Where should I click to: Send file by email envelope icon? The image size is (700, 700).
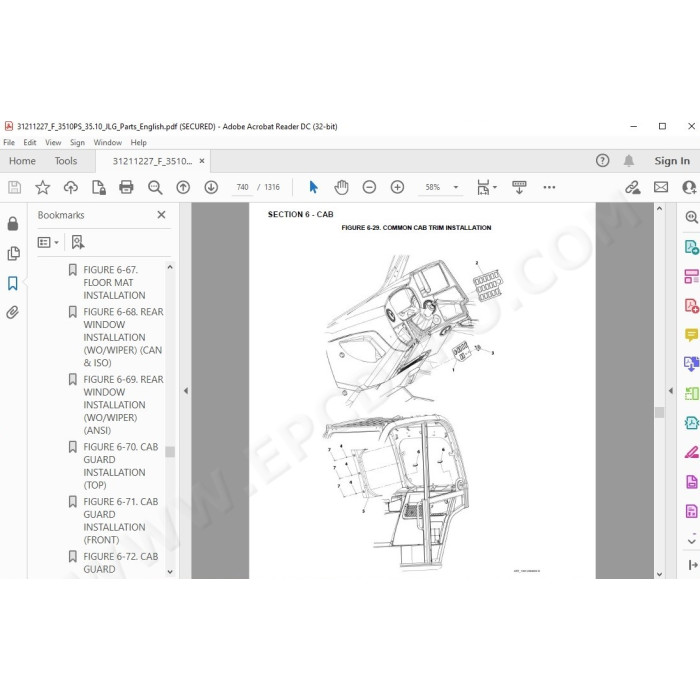click(661, 187)
